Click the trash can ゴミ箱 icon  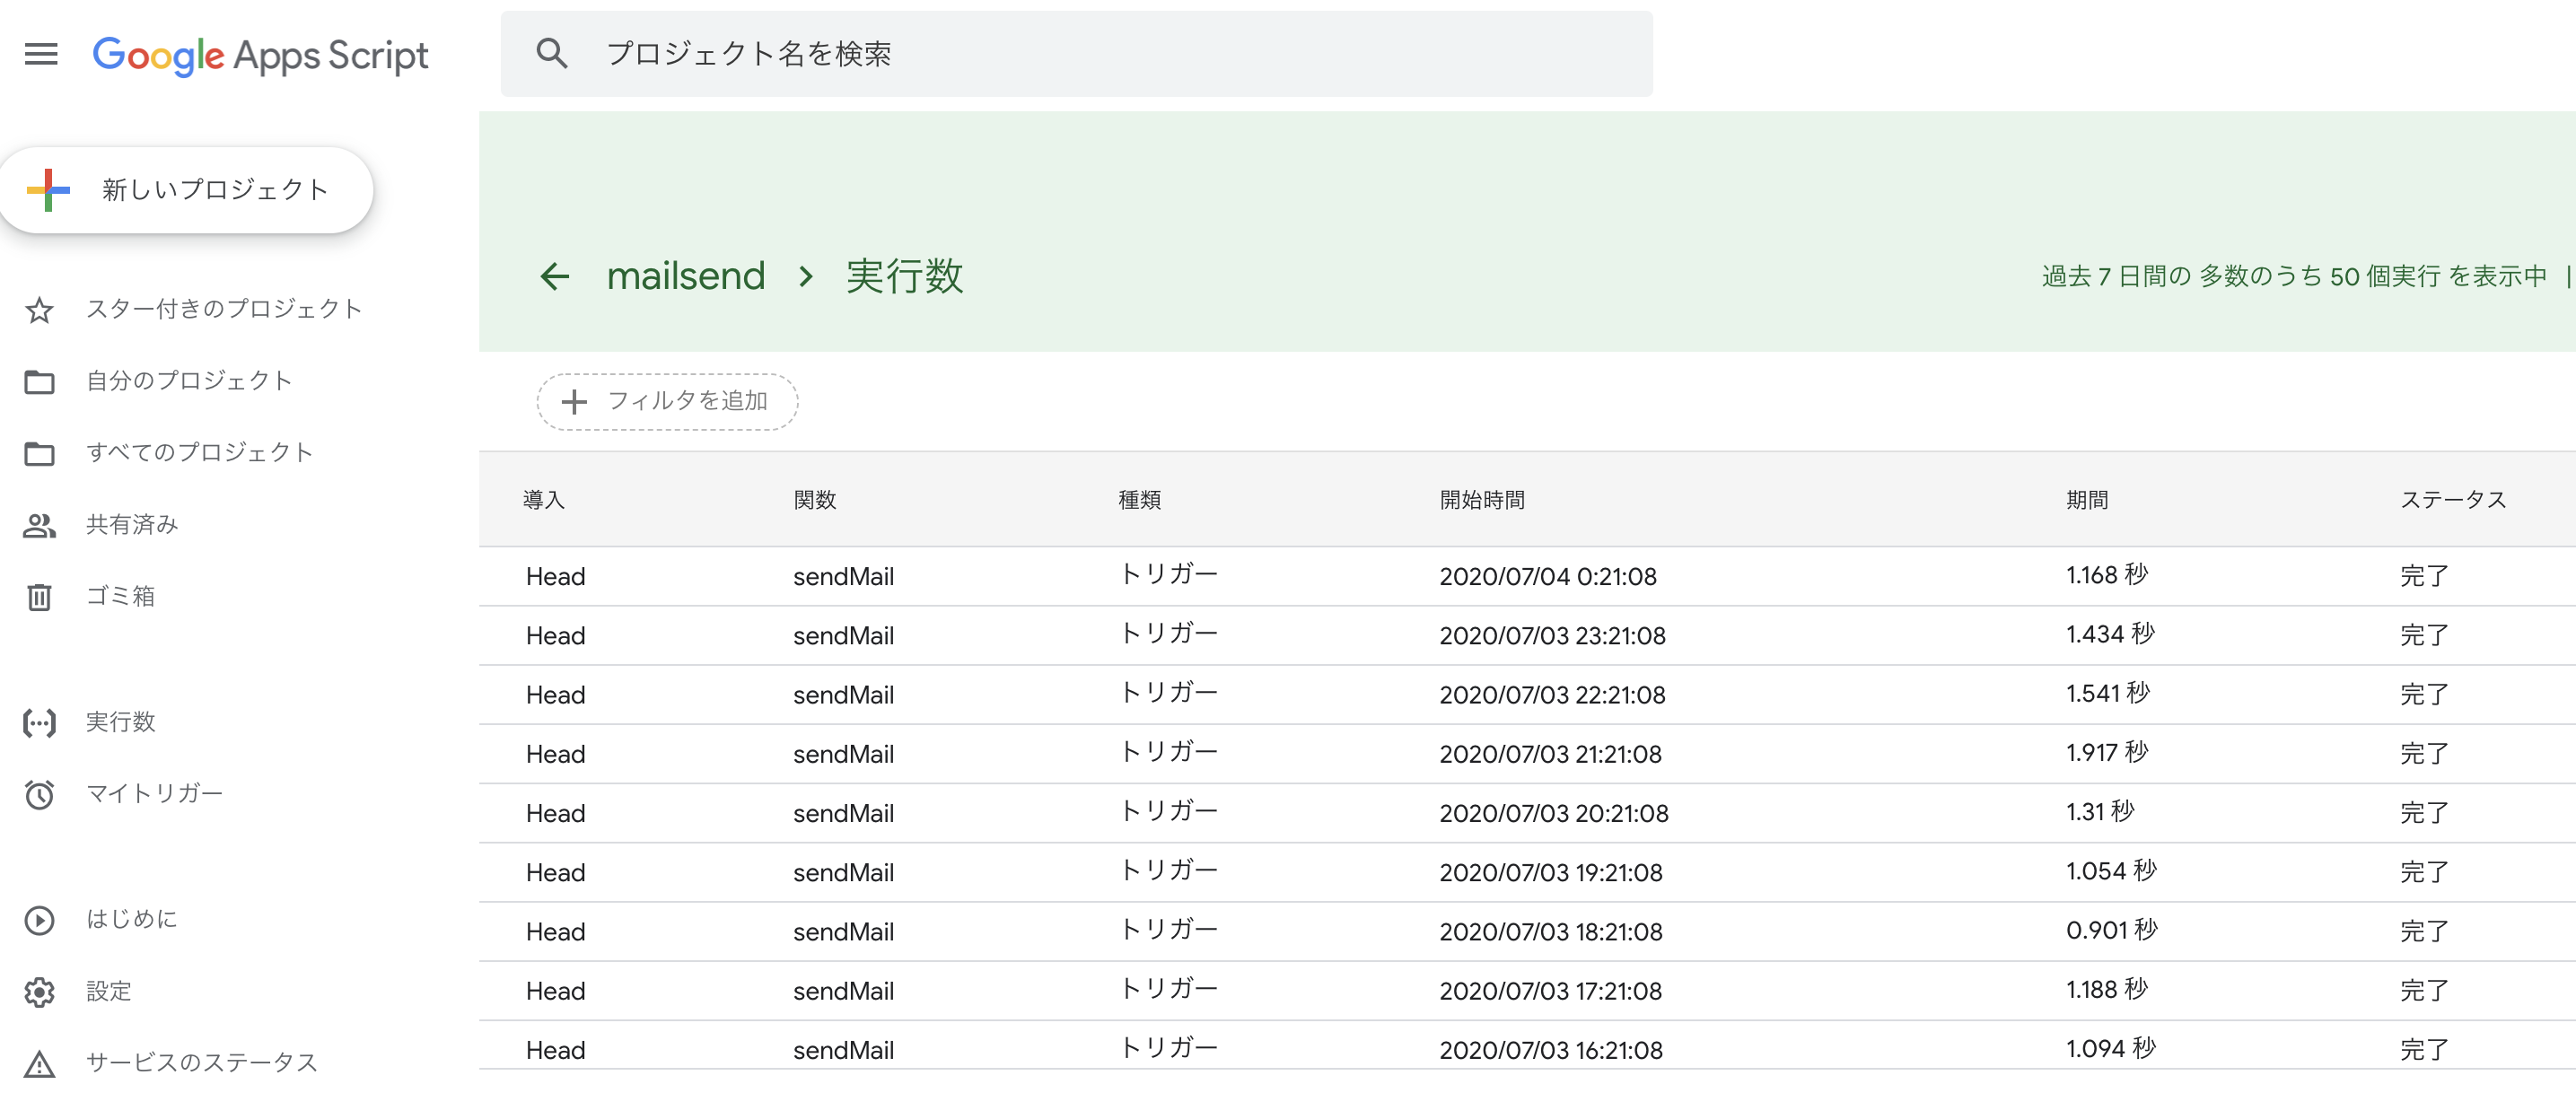(39, 597)
